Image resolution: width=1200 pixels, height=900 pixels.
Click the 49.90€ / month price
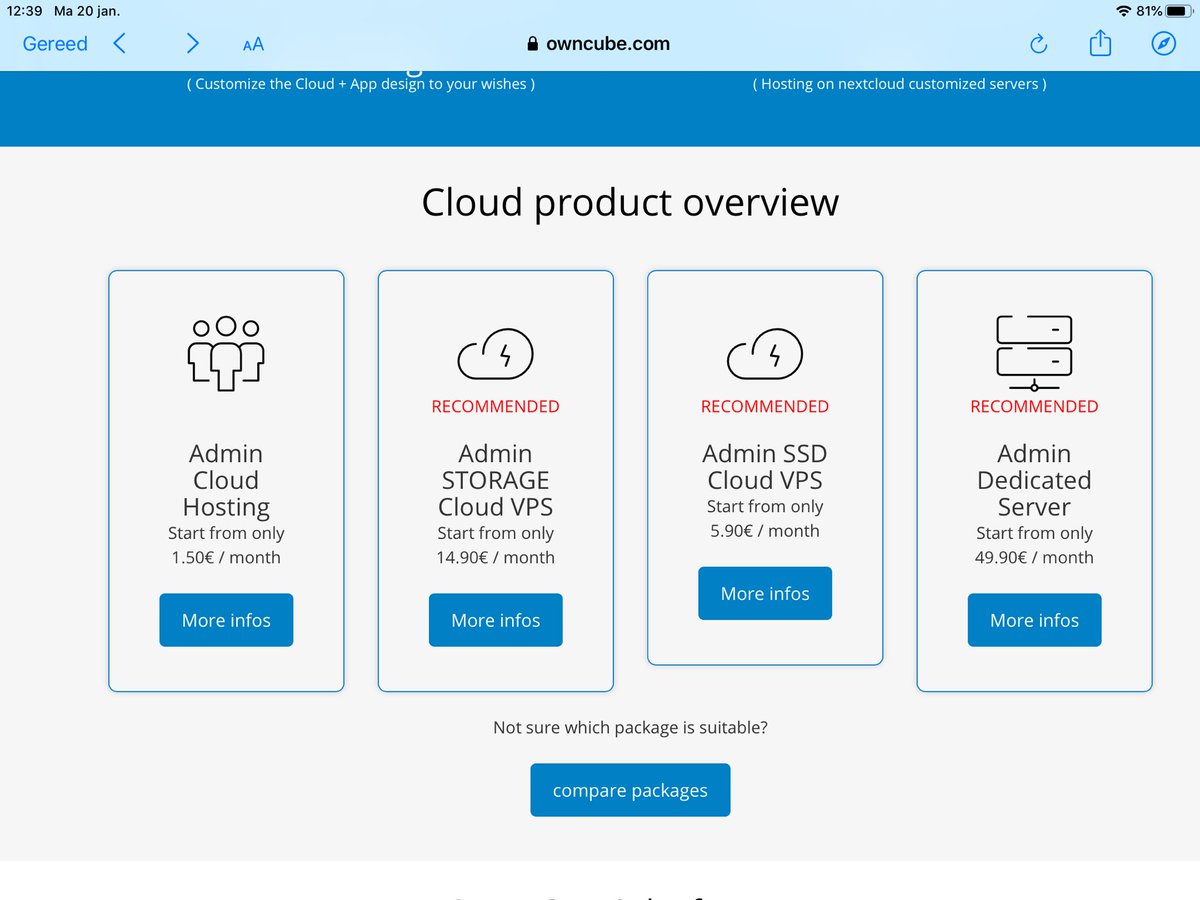[1034, 558]
